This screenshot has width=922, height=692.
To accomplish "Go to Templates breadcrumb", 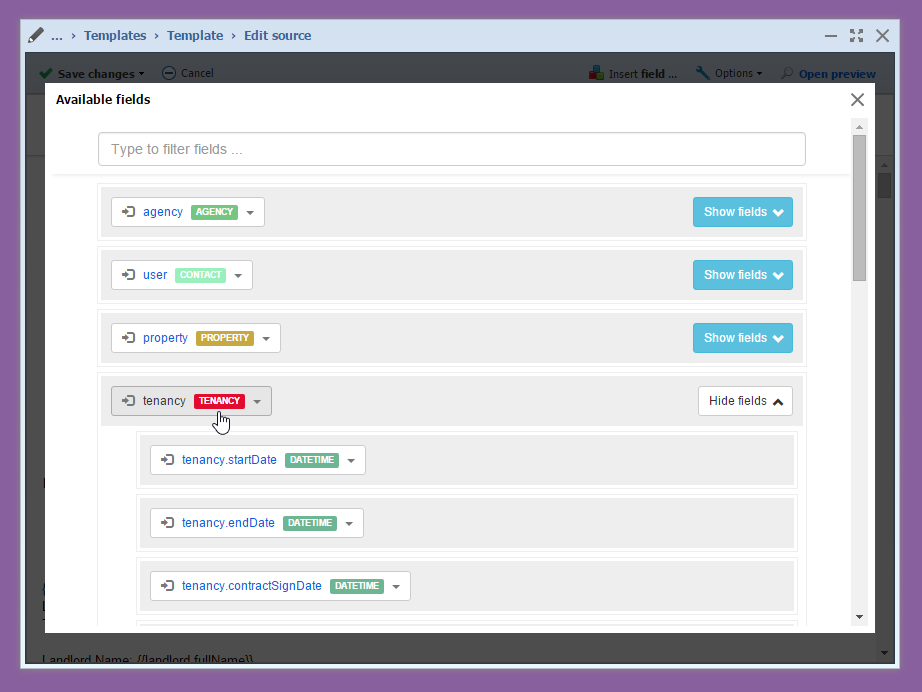I will point(115,35).
